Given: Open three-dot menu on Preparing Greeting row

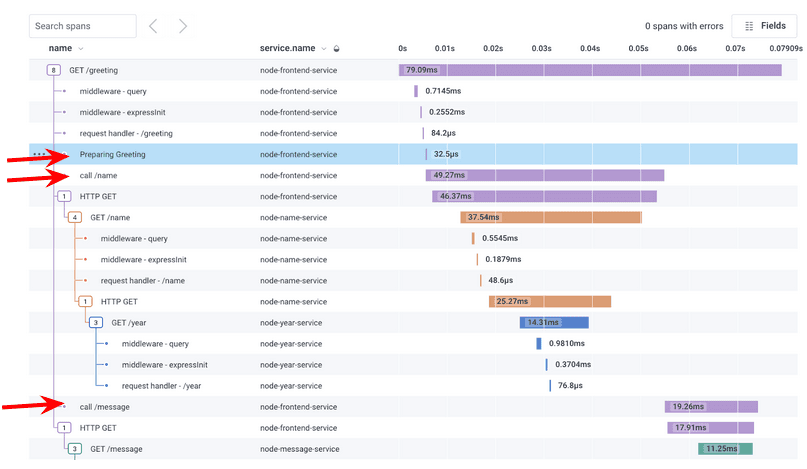Looking at the screenshot, I should click(39, 155).
